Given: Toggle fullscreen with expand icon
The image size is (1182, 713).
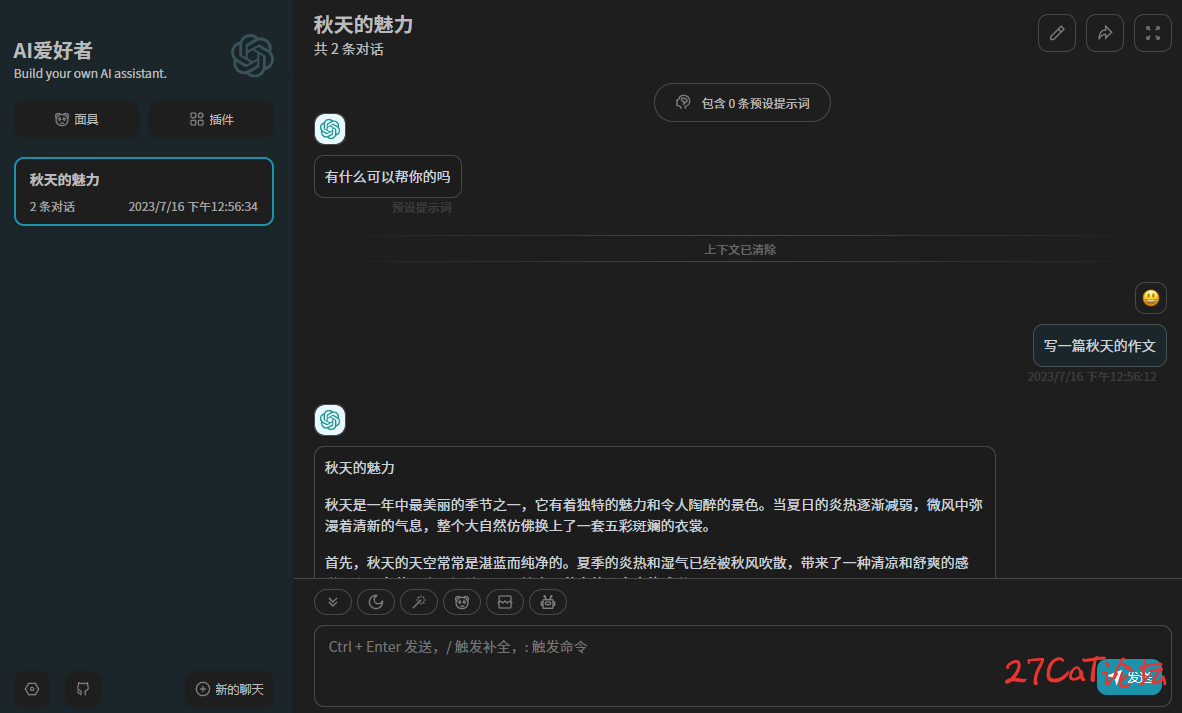Looking at the screenshot, I should (1153, 33).
